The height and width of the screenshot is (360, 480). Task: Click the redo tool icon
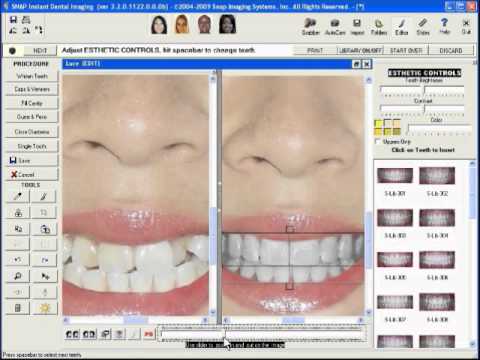(x=44, y=259)
